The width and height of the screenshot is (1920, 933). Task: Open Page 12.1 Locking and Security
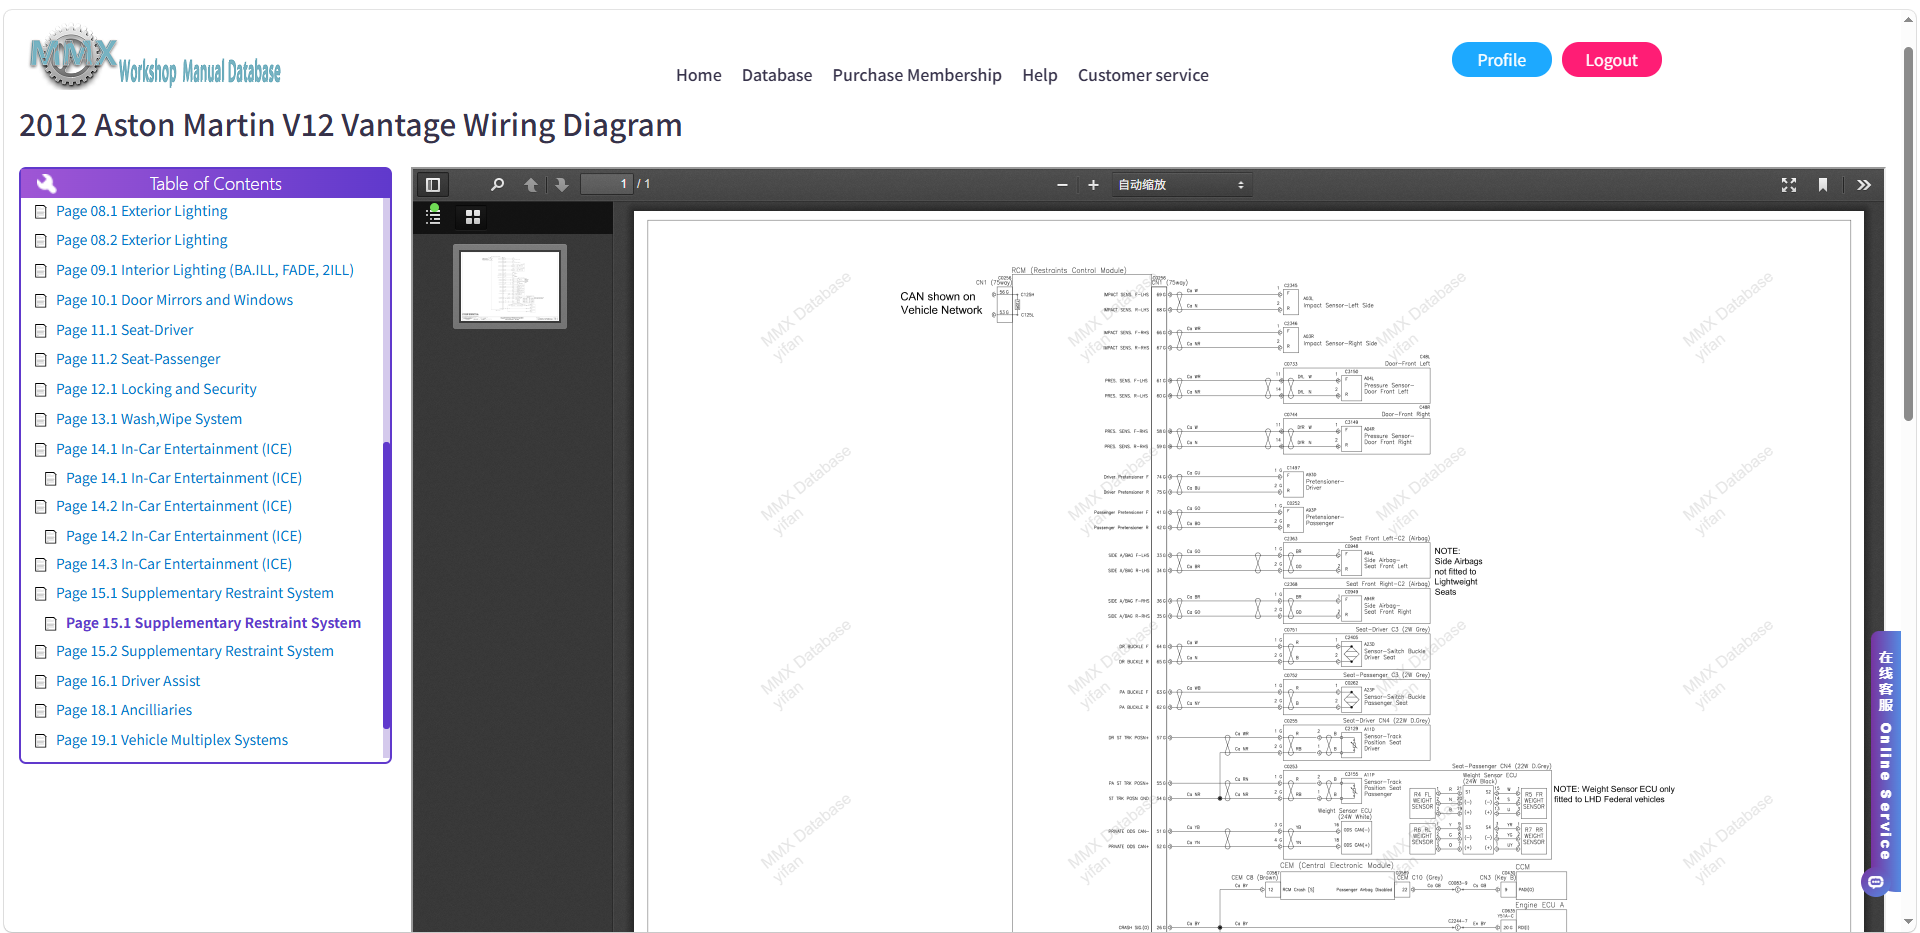(x=156, y=389)
